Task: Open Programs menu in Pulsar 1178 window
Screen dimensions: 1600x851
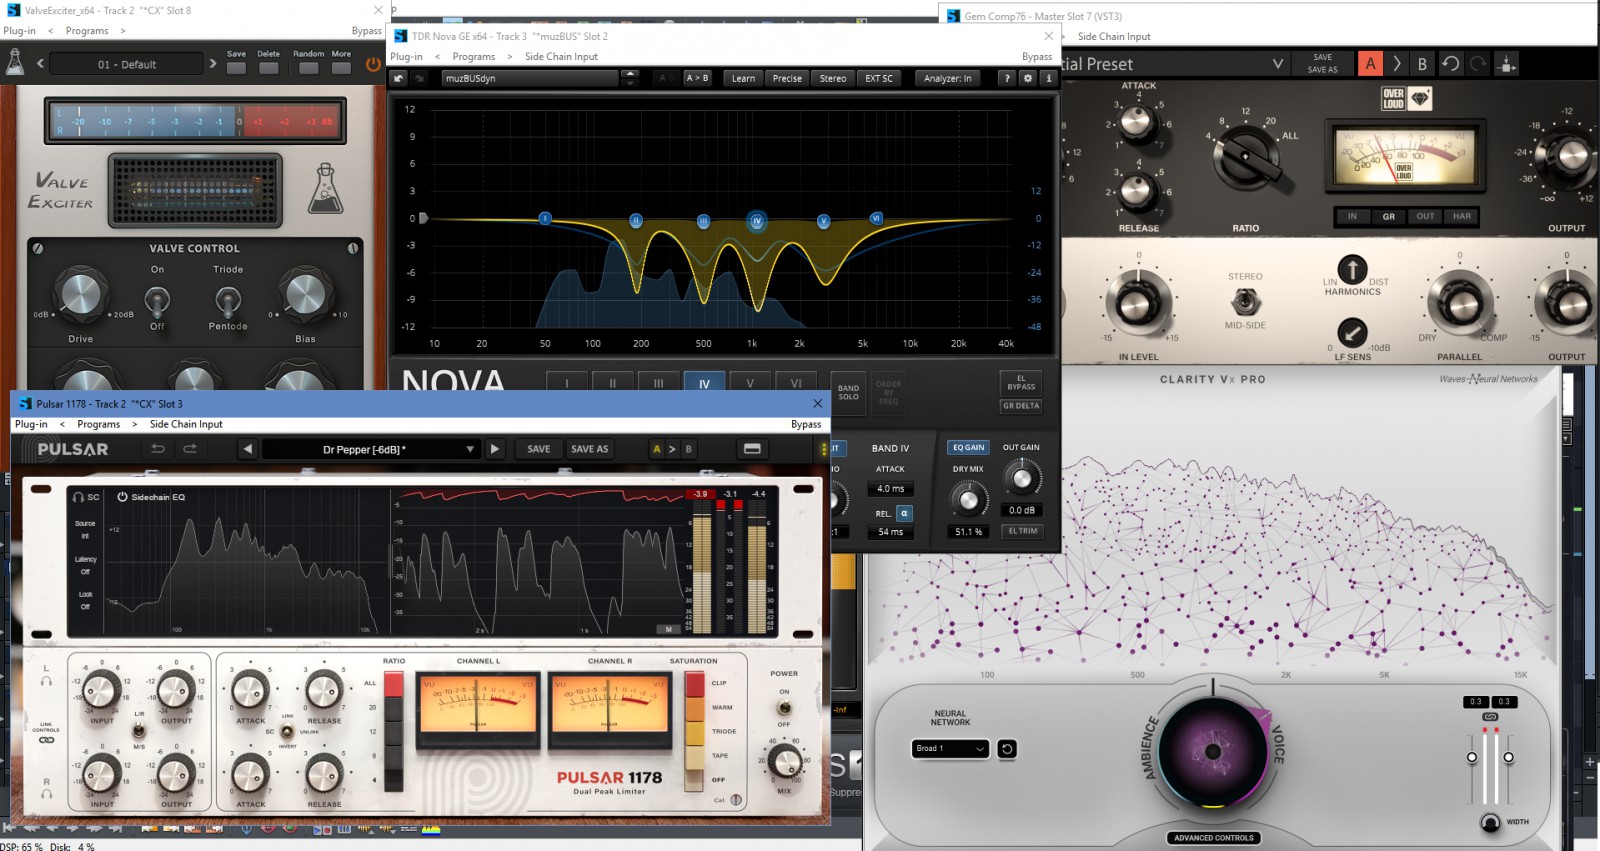Action: (x=99, y=424)
